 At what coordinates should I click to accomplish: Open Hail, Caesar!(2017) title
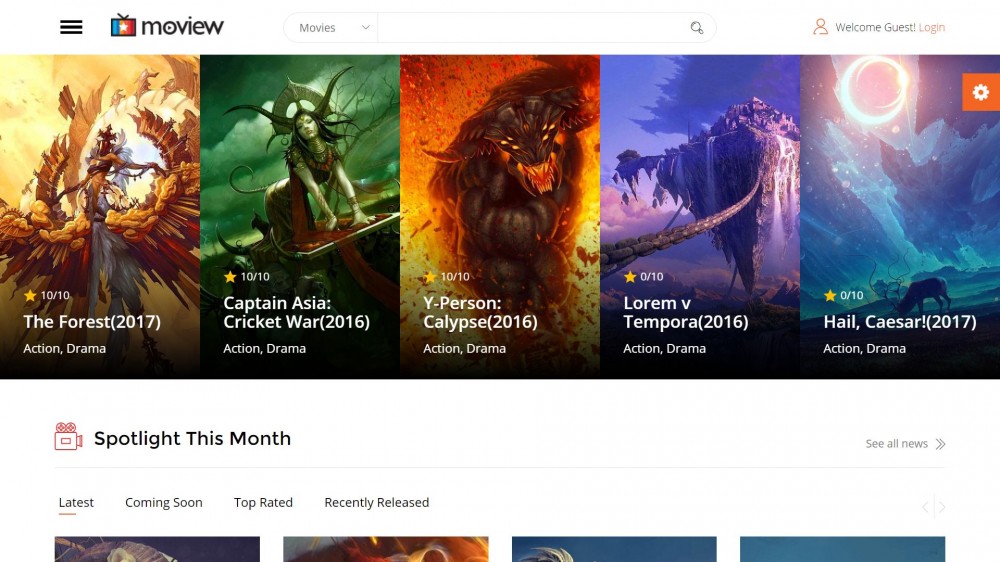900,322
